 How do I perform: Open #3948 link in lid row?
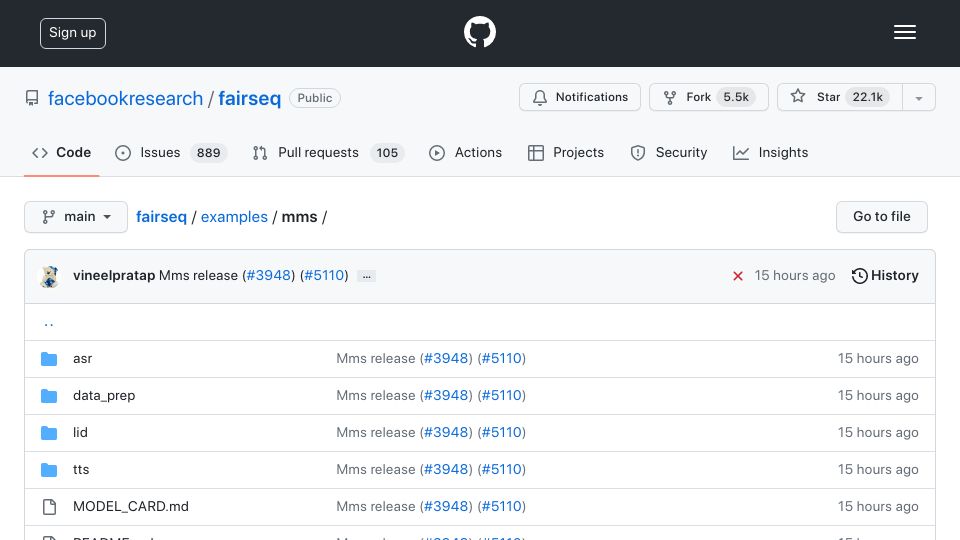446,432
